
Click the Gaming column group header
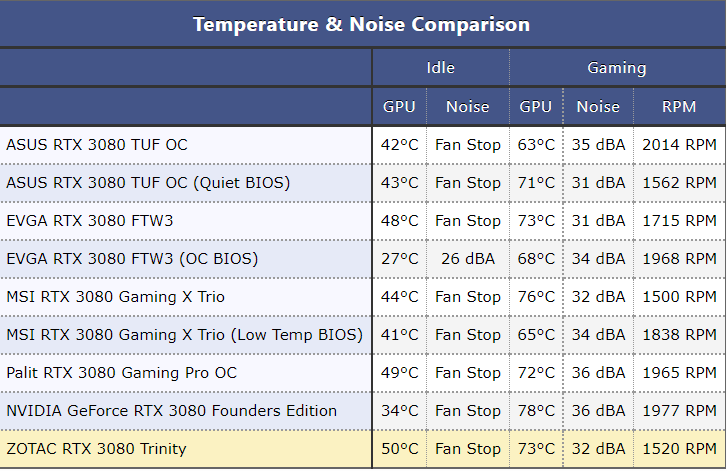coord(616,68)
